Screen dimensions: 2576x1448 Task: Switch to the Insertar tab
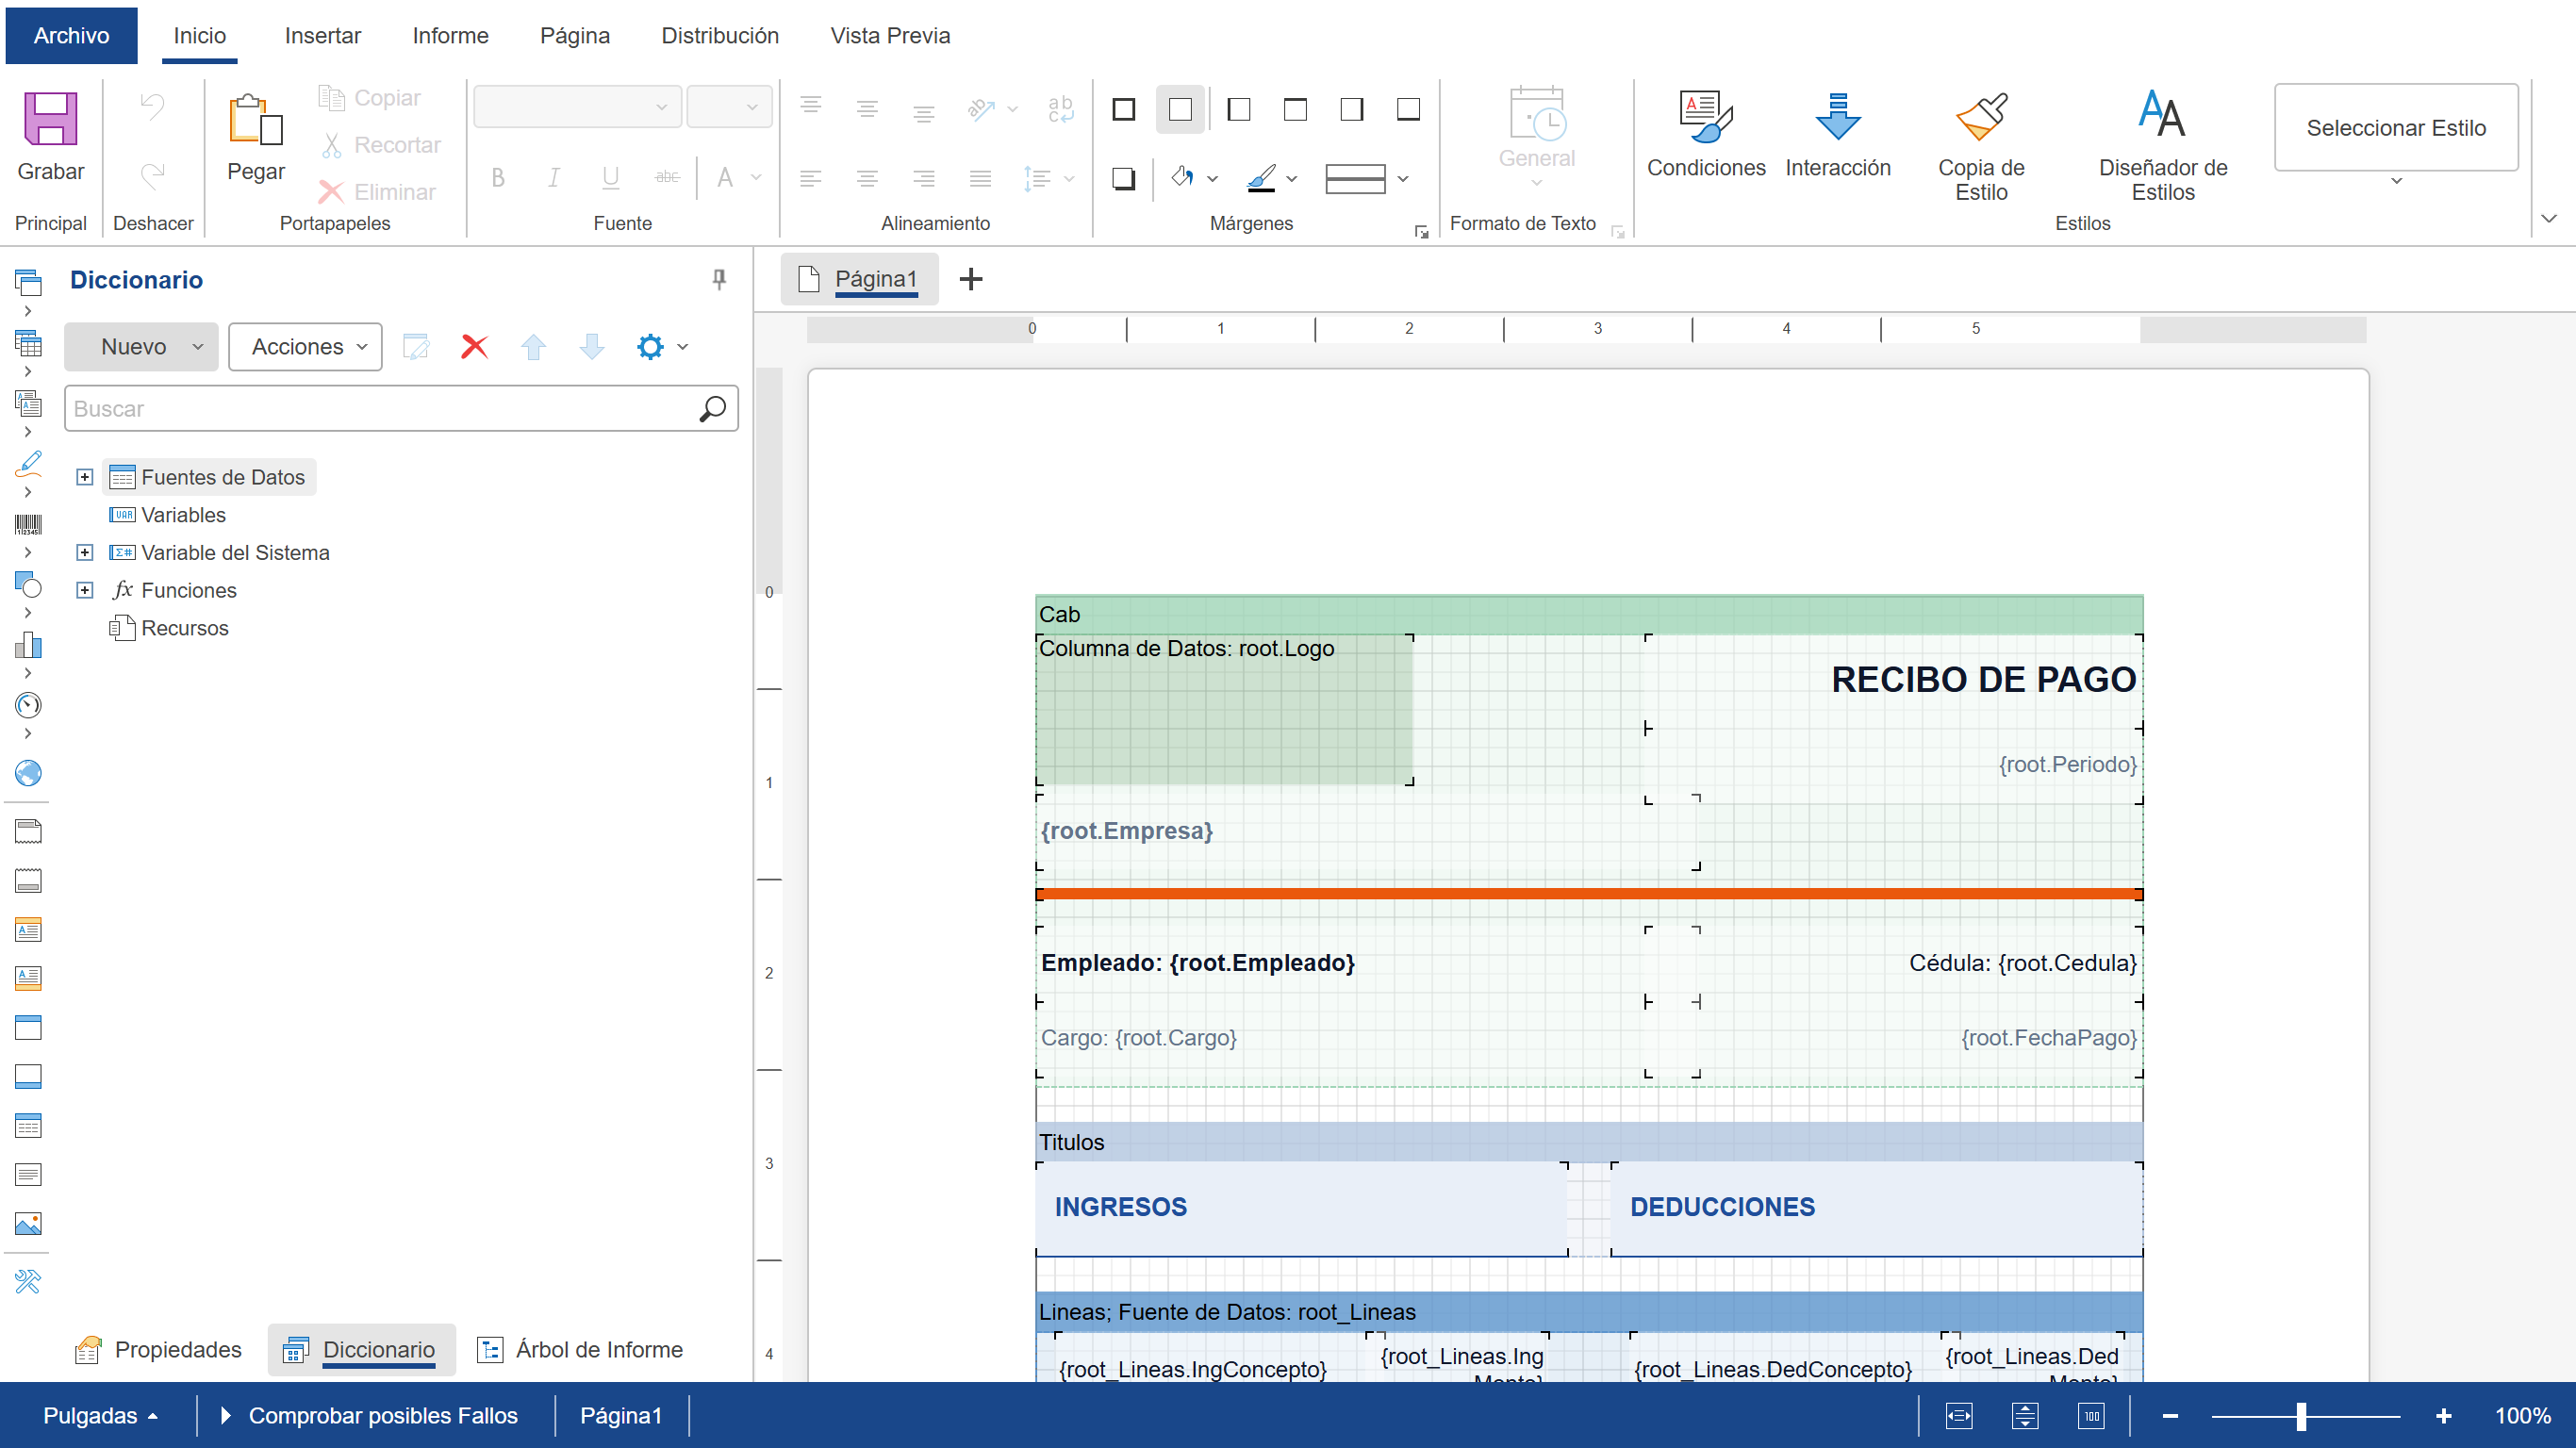tap(322, 36)
